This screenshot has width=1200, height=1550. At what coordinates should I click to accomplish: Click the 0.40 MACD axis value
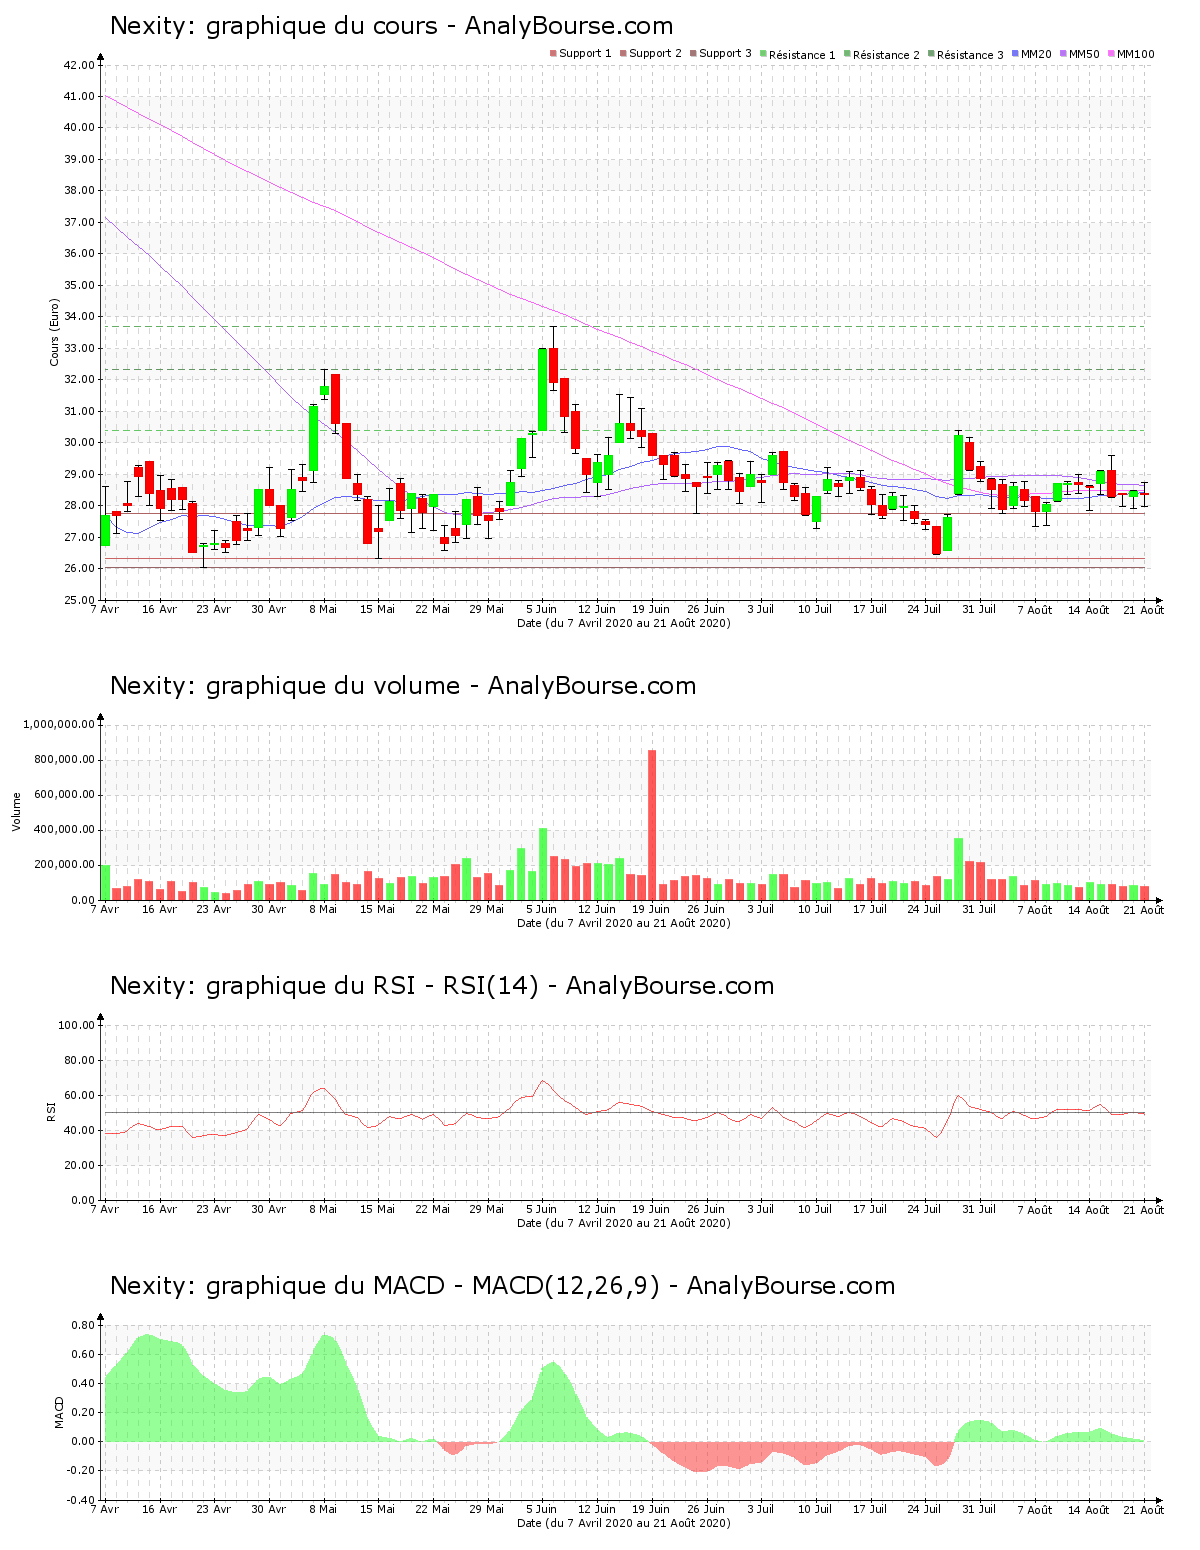pyautogui.click(x=83, y=1383)
